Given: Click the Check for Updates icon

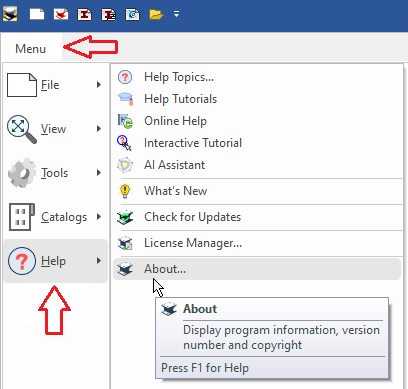Looking at the screenshot, I should pos(125,217).
